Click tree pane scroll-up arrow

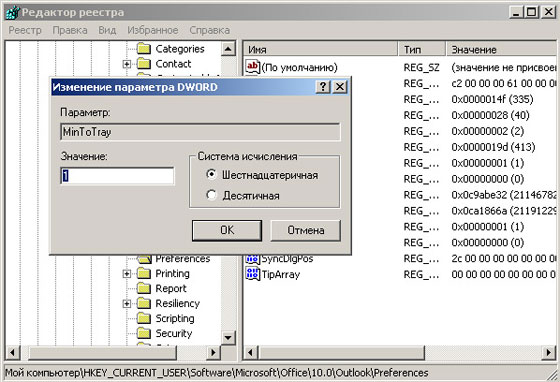(228, 49)
